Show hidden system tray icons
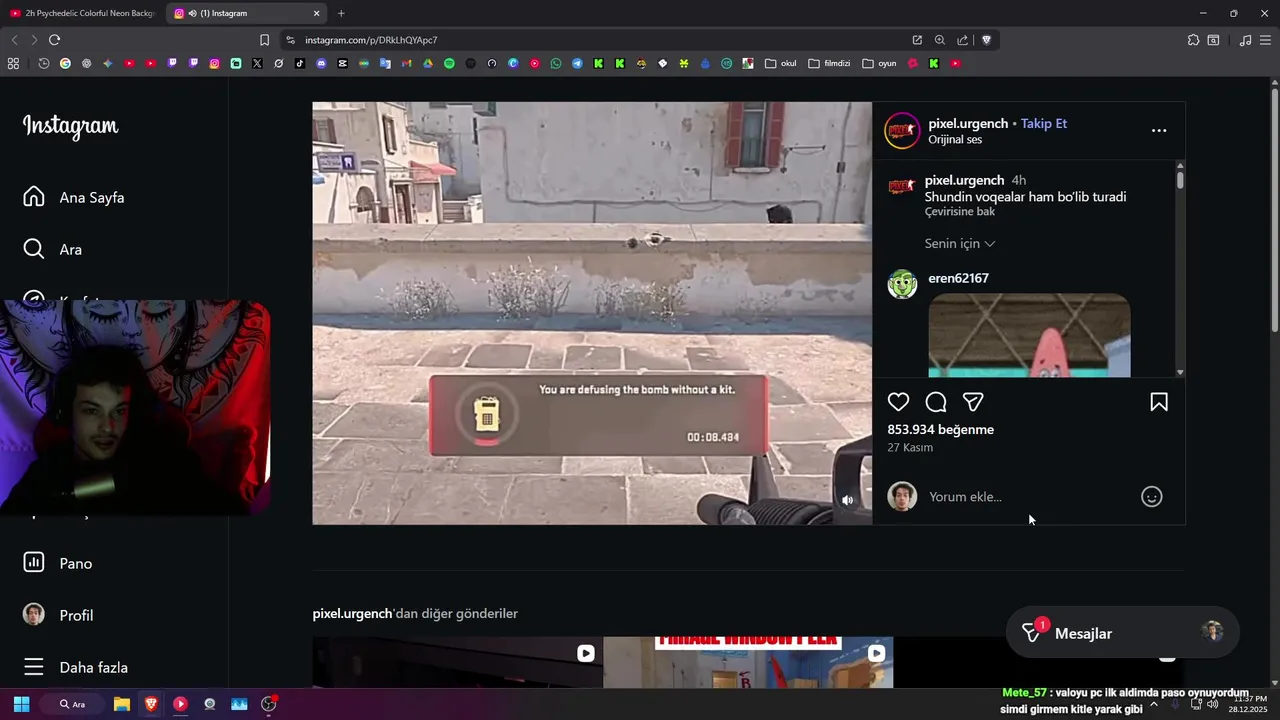1280x720 pixels. pos(1154,704)
